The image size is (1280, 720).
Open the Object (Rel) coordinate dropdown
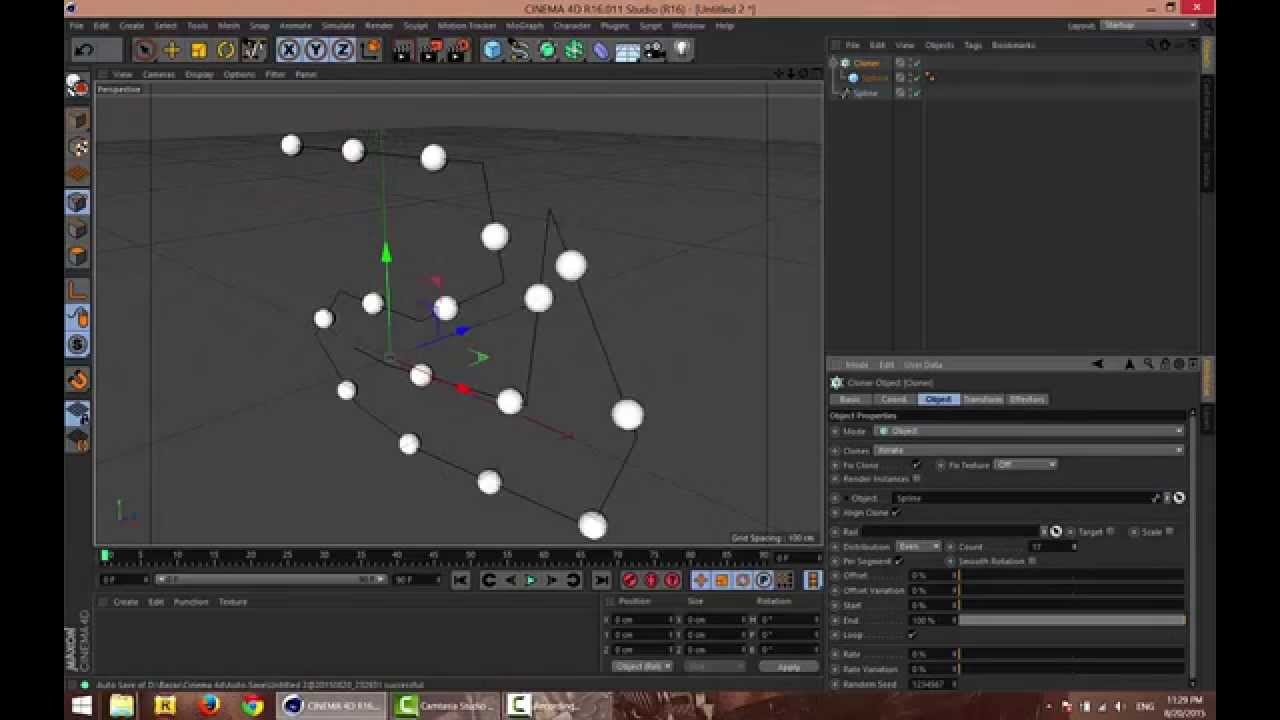[x=642, y=666]
